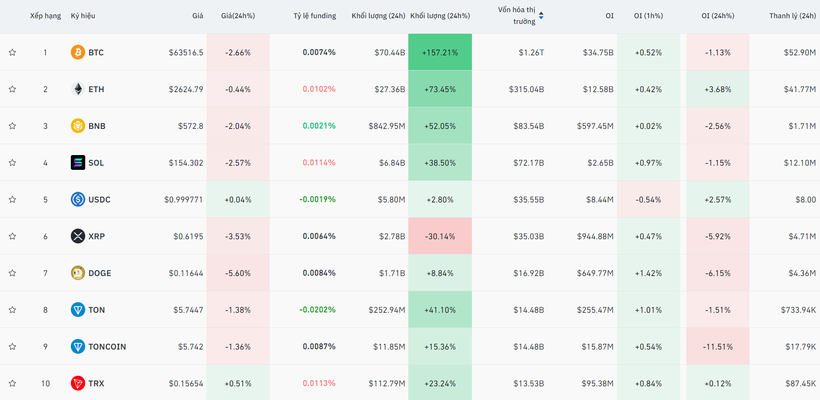The width and height of the screenshot is (820, 400).
Task: Click the Solana (SOL) coin icon
Action: pyautogui.click(x=78, y=163)
